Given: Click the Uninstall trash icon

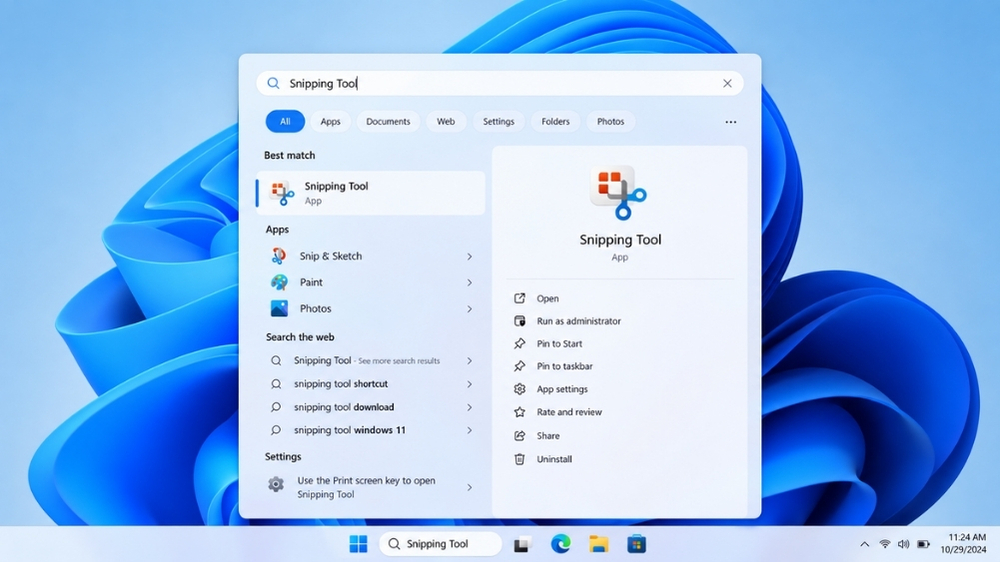Looking at the screenshot, I should tap(520, 459).
